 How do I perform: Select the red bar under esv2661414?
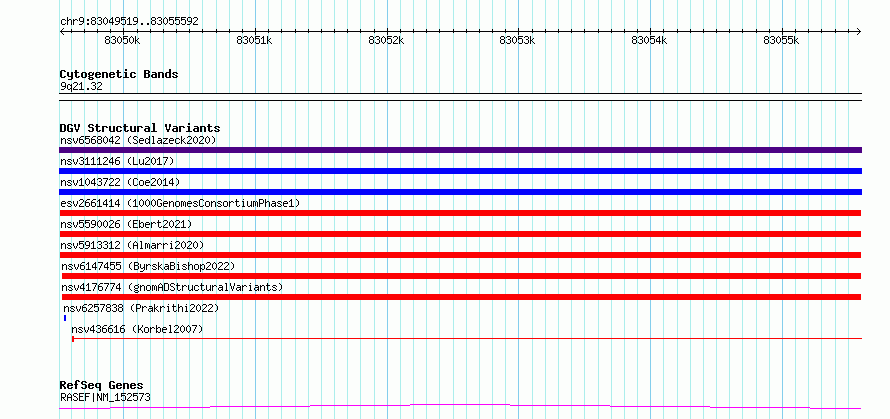(460, 213)
